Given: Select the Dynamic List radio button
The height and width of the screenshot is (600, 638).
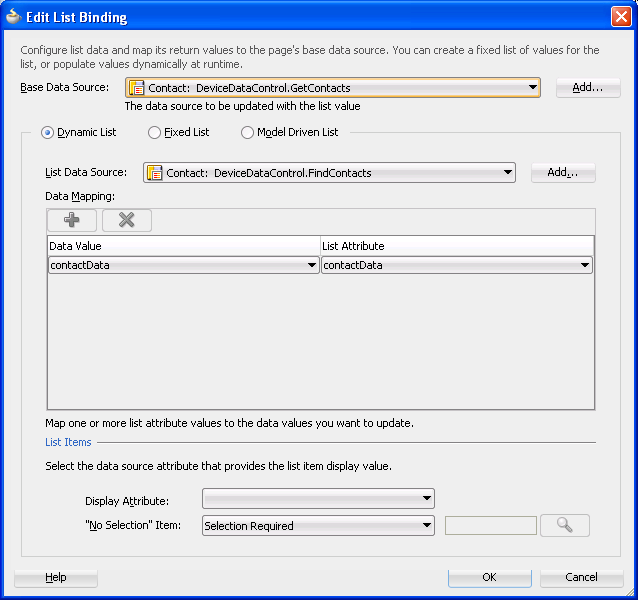Looking at the screenshot, I should (47, 133).
